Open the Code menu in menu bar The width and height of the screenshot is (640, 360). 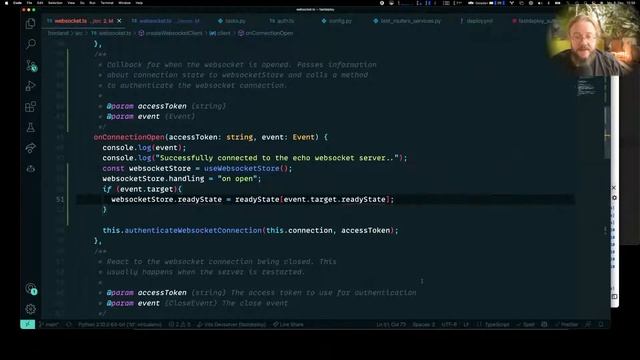tap(18, 3)
